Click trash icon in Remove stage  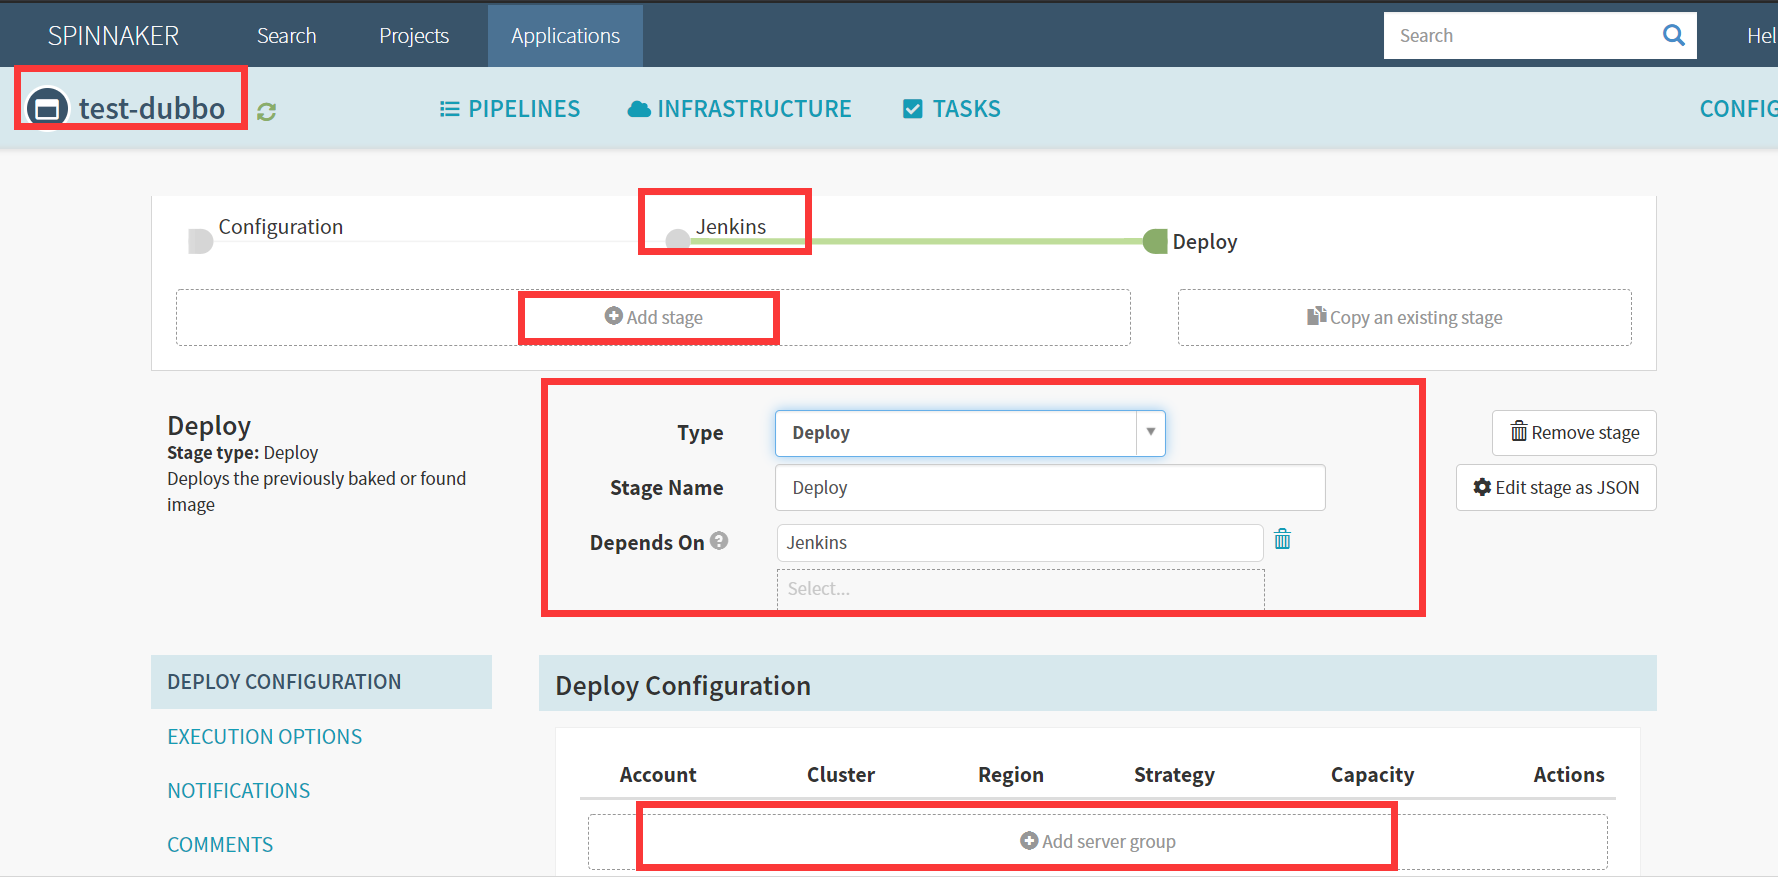(x=1519, y=432)
